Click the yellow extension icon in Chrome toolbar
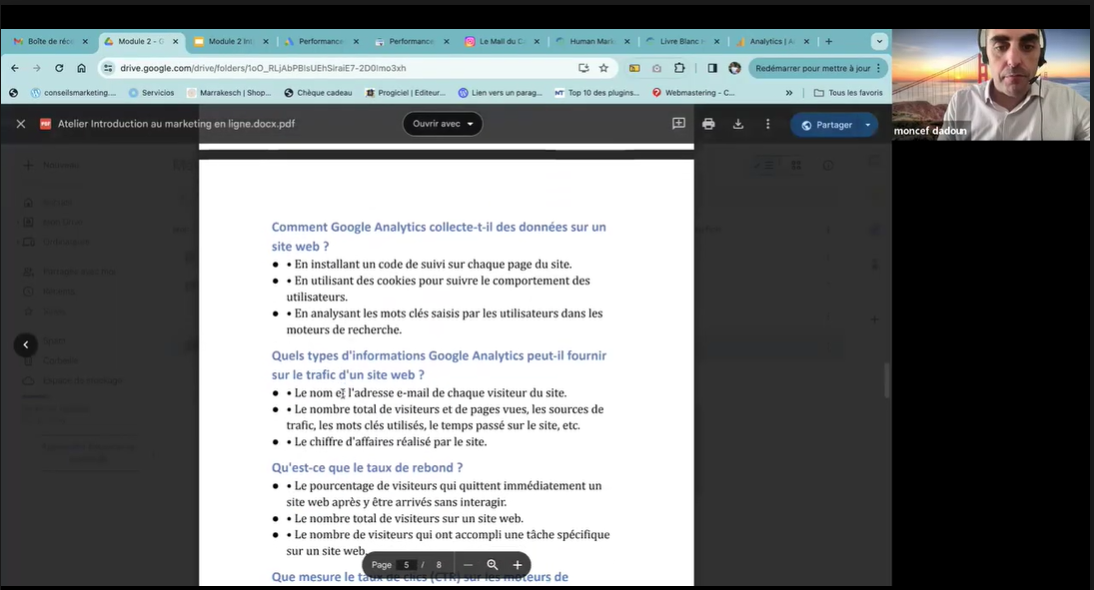1094x590 pixels. [x=634, y=68]
